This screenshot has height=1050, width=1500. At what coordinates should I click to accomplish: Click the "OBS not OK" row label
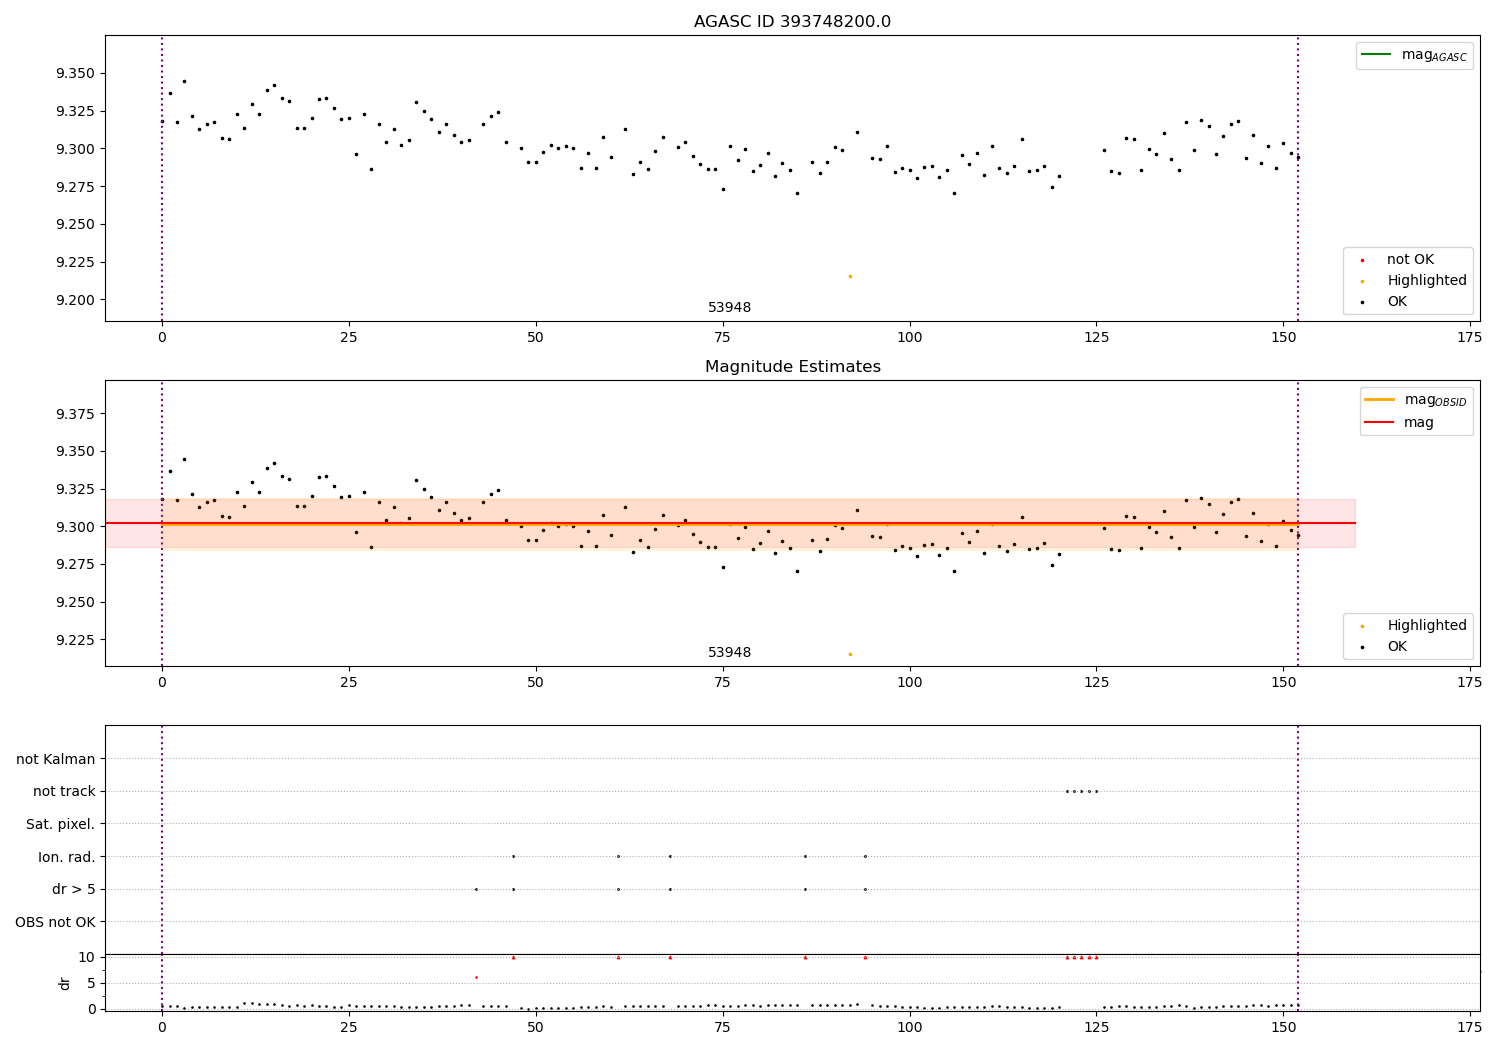pos(55,922)
